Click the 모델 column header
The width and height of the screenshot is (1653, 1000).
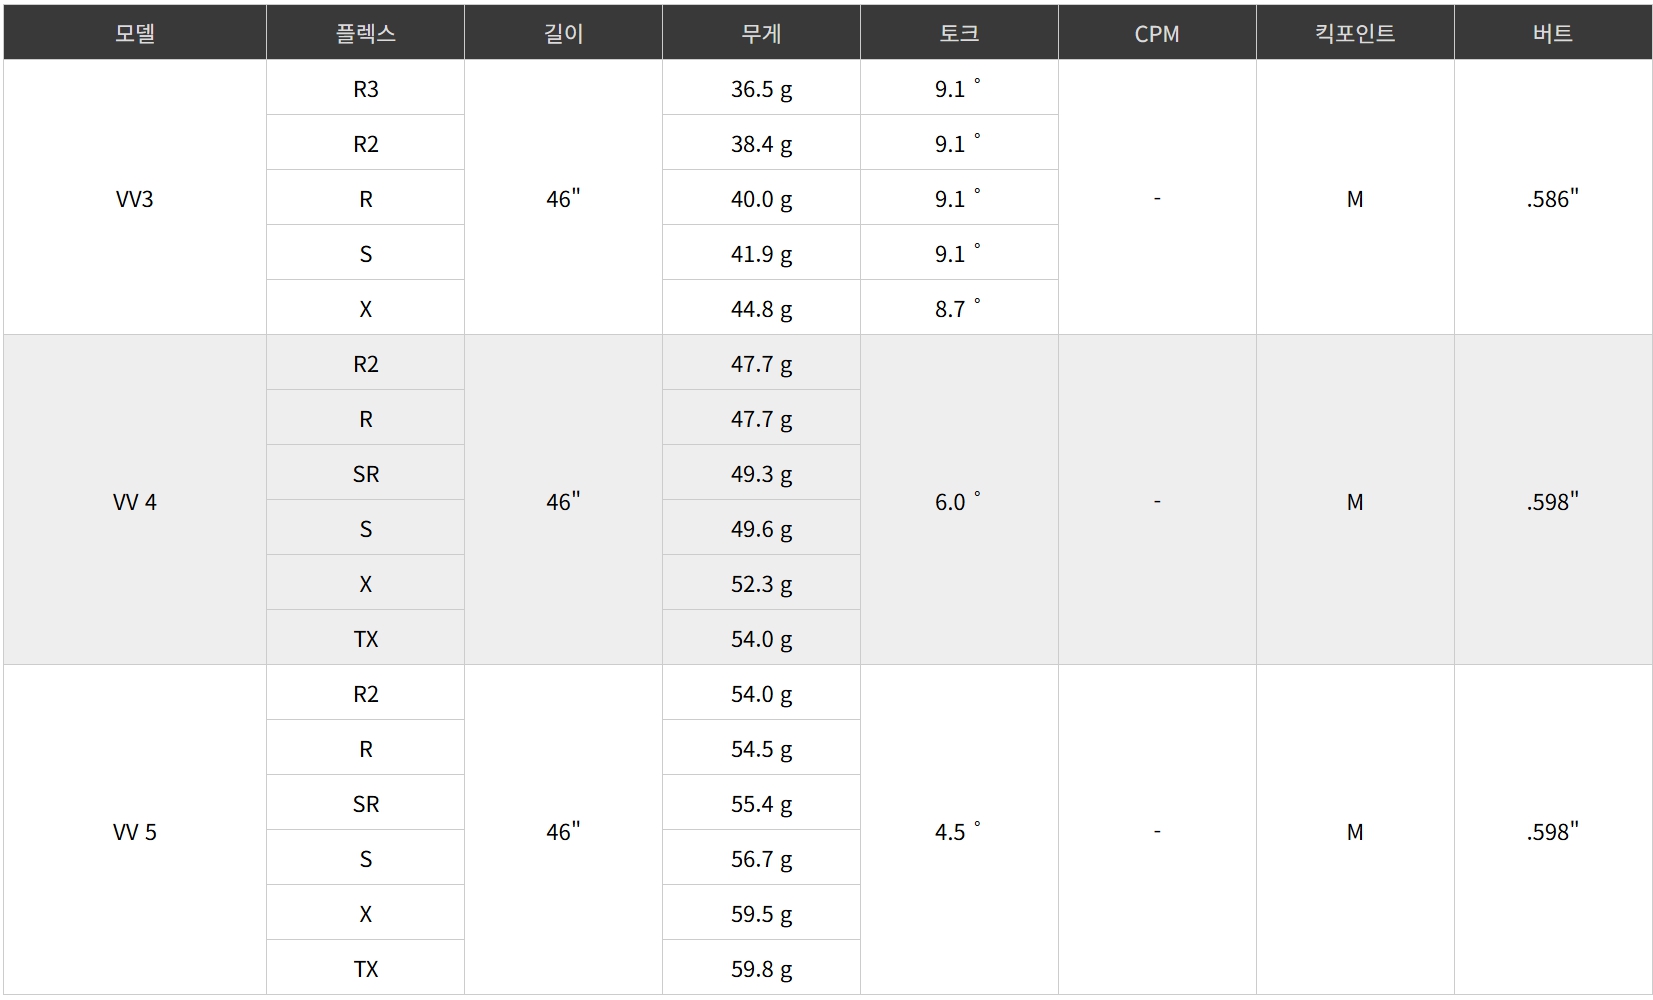[135, 33]
